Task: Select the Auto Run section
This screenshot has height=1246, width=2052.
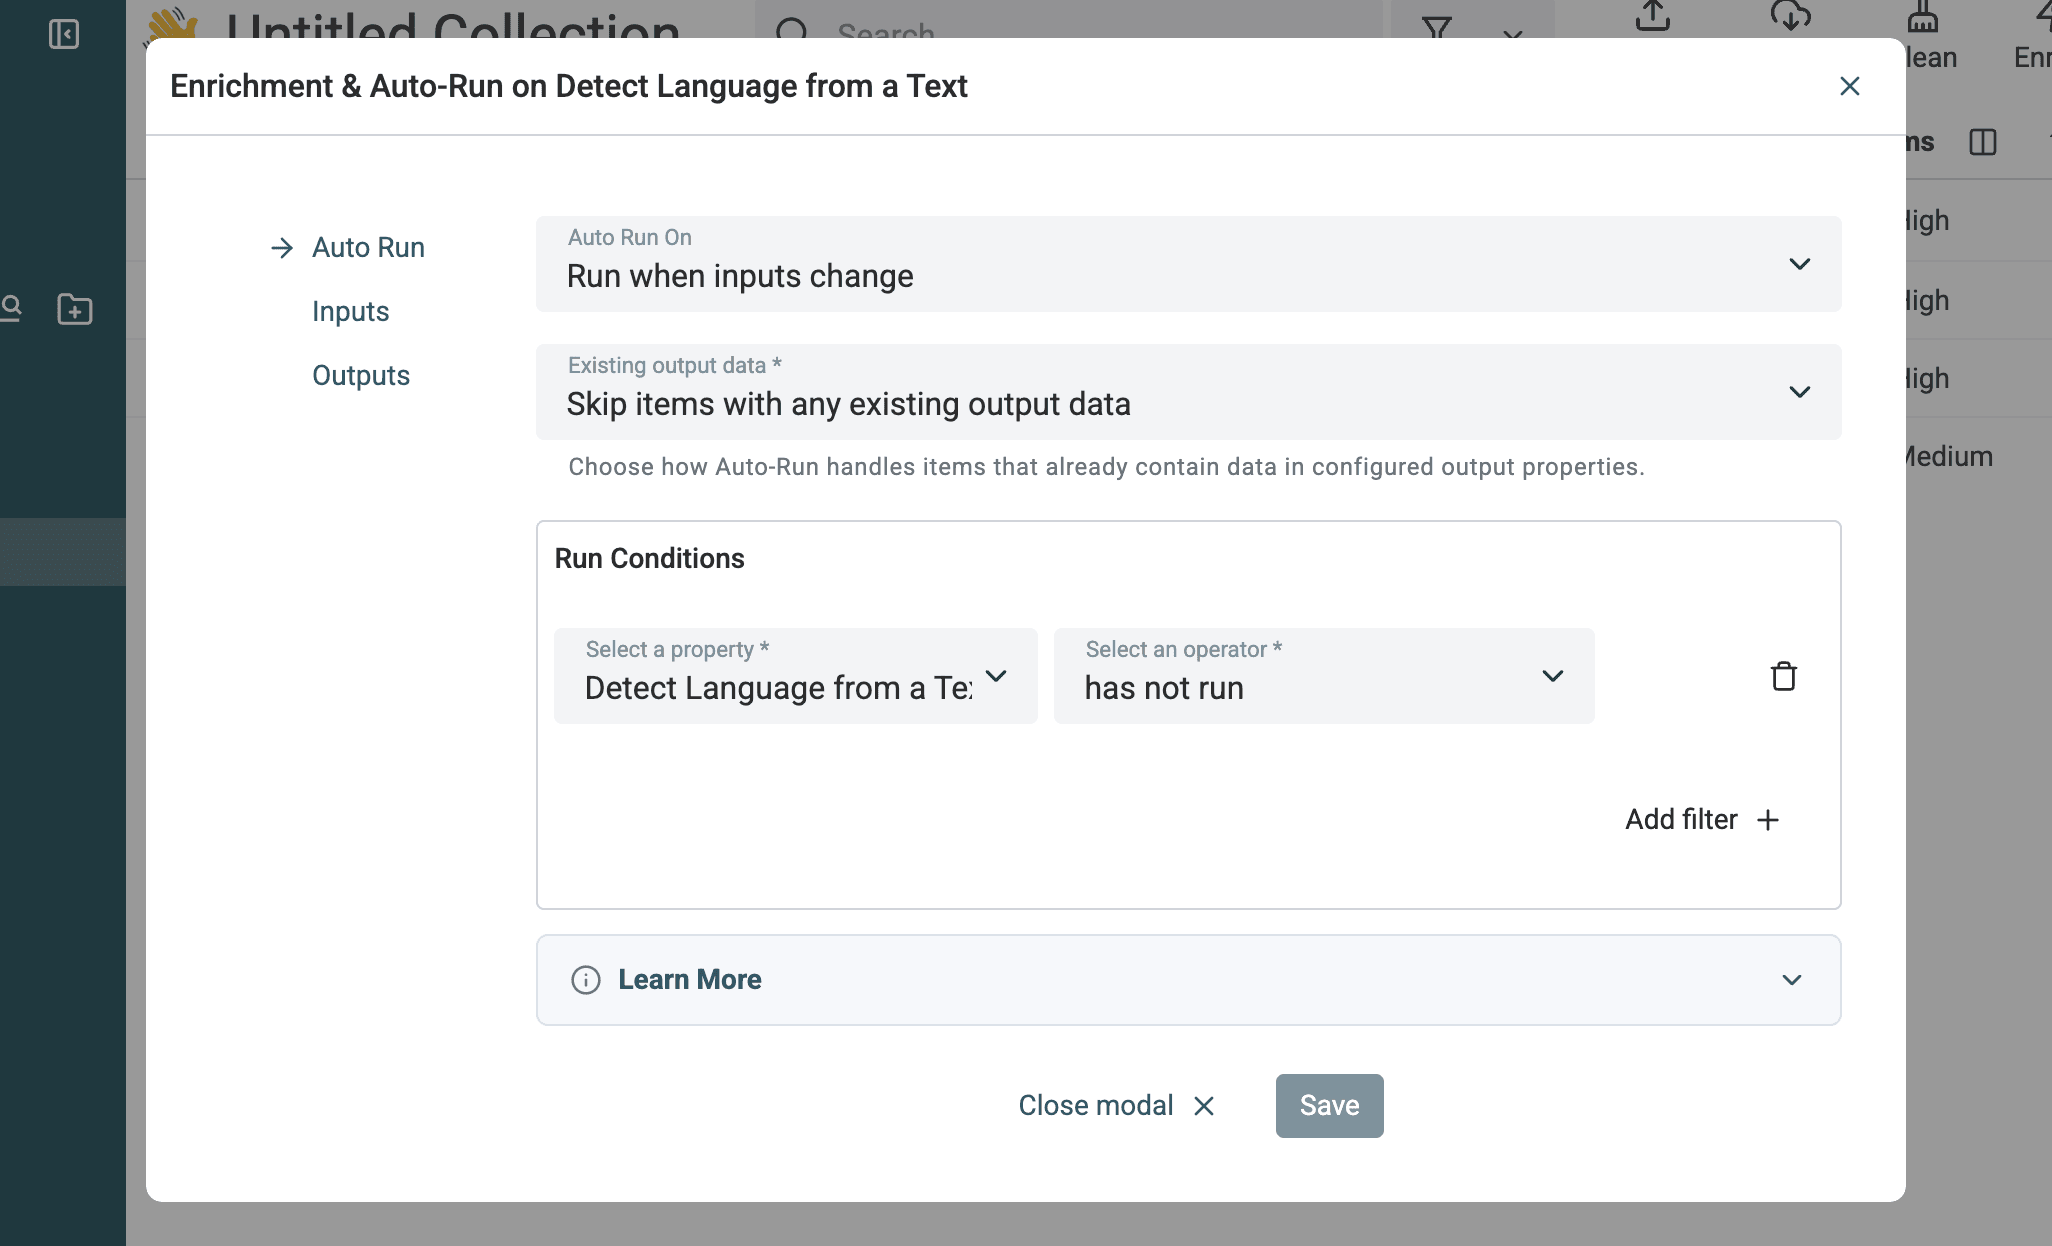Action: pyautogui.click(x=368, y=247)
